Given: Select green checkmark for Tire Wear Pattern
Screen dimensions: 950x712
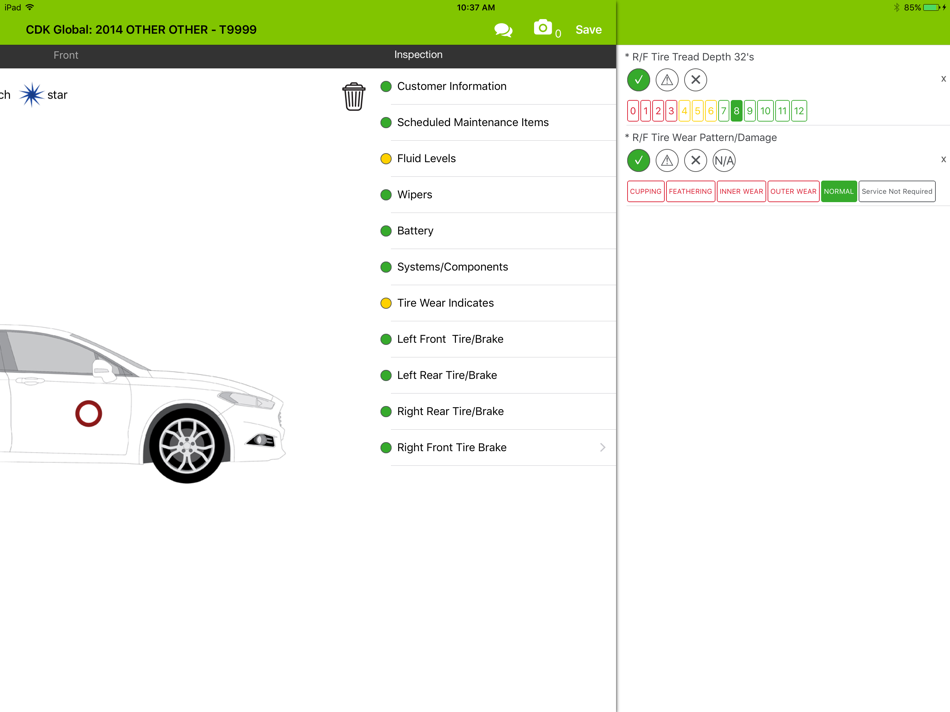Looking at the screenshot, I should coord(638,160).
